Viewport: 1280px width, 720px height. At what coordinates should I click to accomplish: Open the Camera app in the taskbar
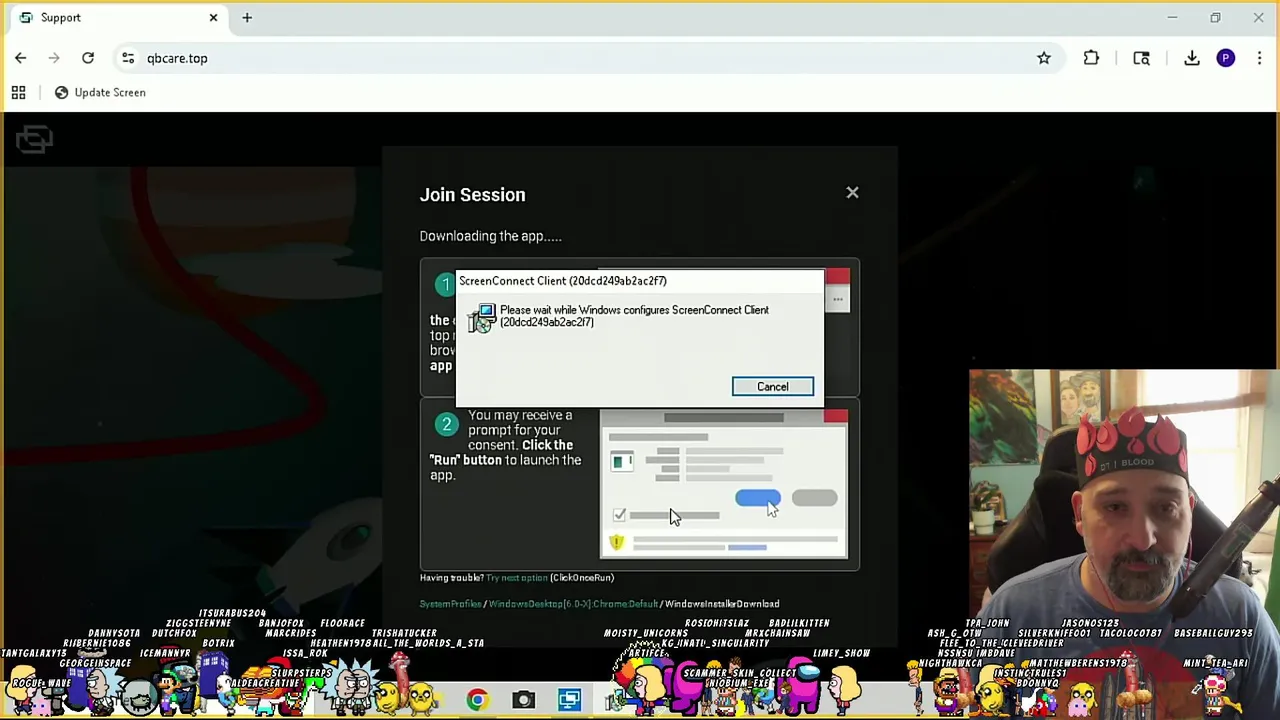[x=523, y=700]
